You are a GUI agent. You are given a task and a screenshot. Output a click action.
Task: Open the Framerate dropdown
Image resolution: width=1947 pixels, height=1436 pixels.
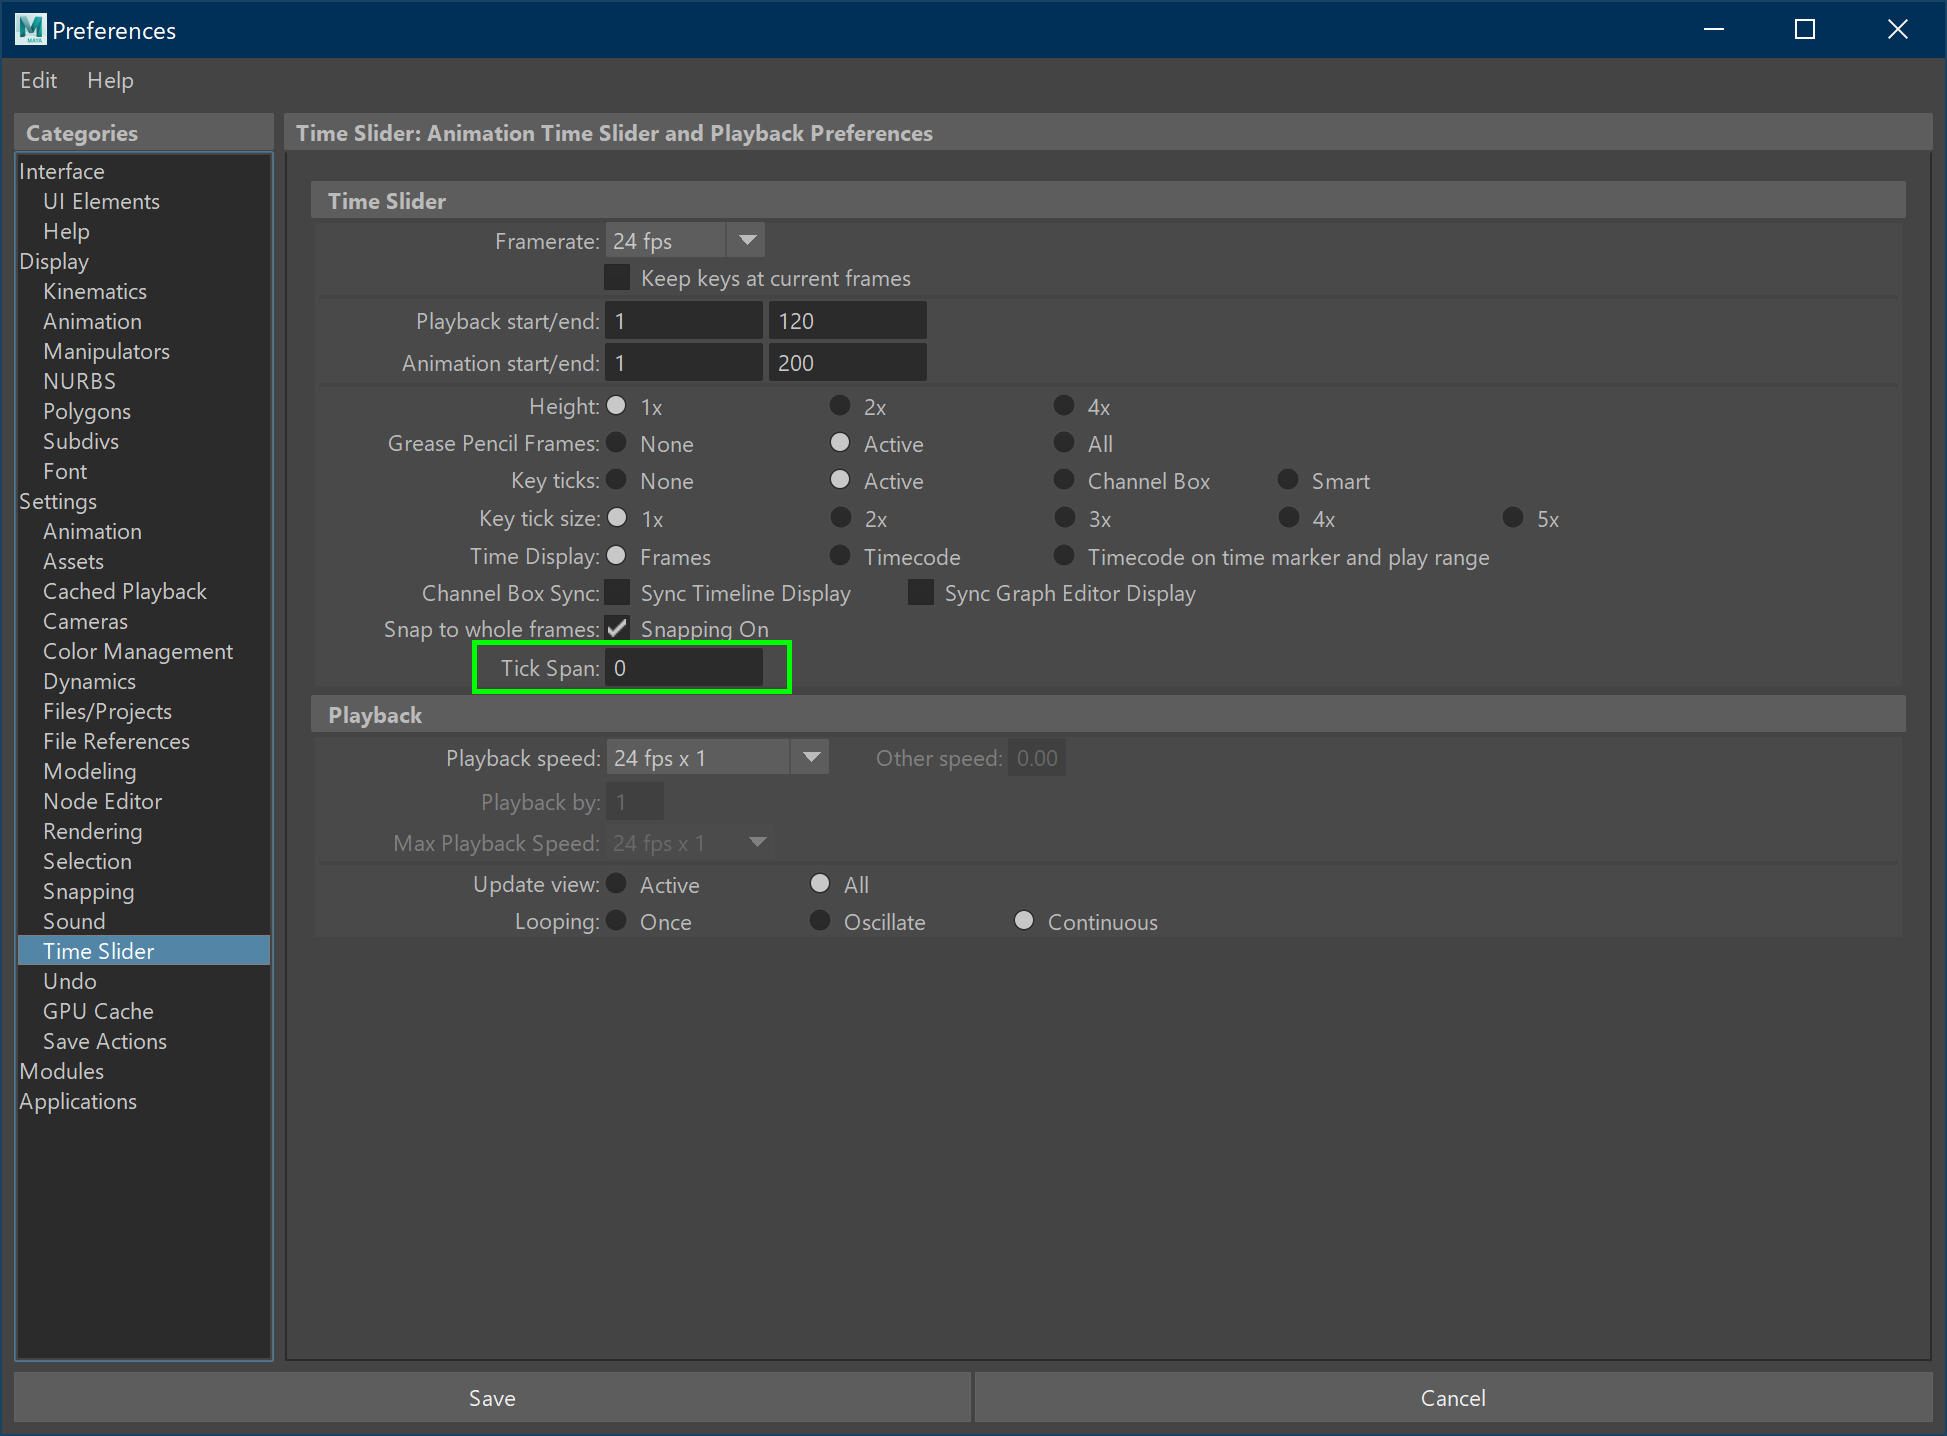[746, 240]
